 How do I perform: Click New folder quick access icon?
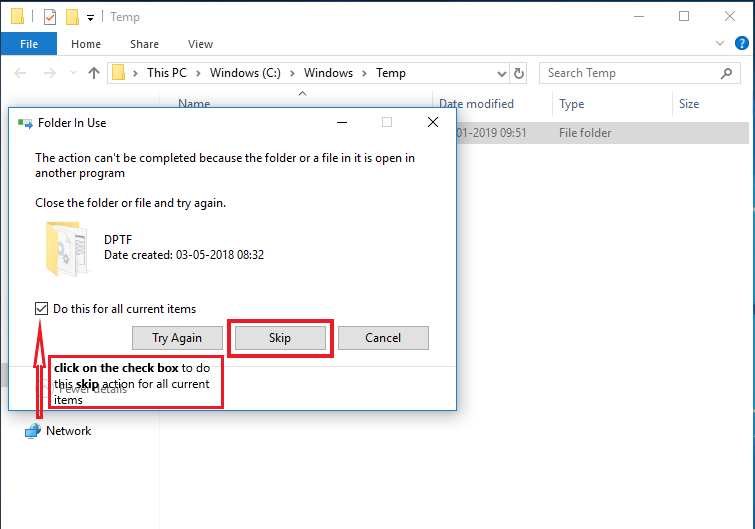point(72,17)
